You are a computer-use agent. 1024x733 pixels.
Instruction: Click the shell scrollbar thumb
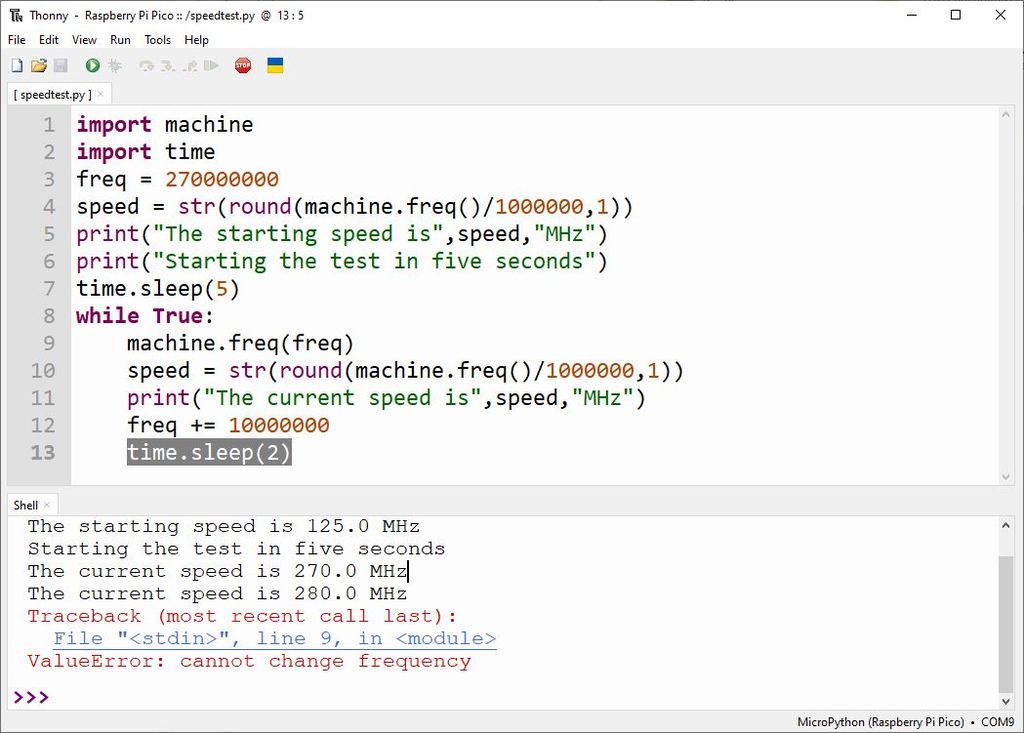click(x=1006, y=623)
